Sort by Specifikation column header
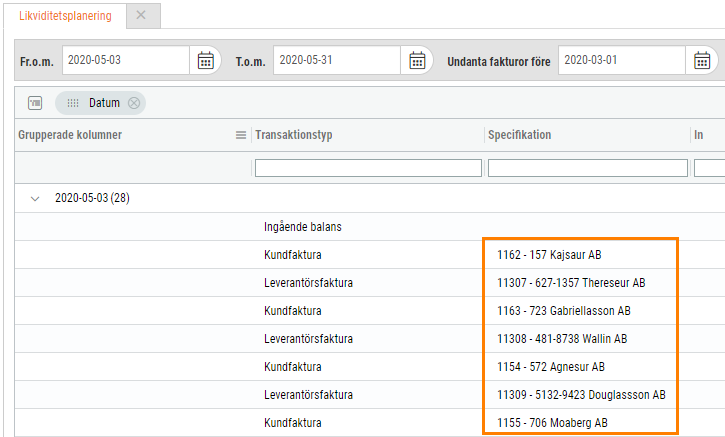725x437 pixels. click(x=519, y=135)
